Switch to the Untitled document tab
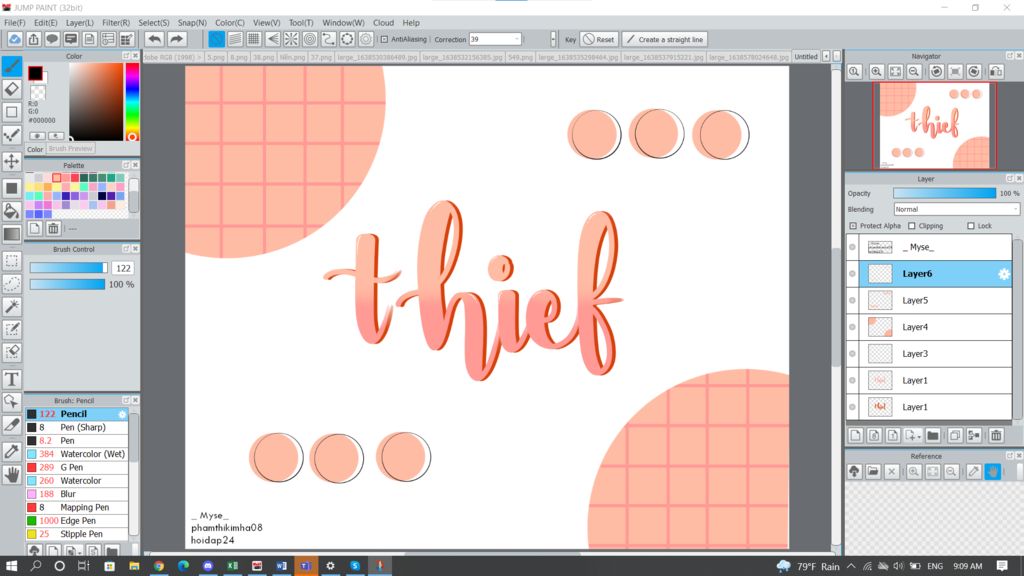The height and width of the screenshot is (576, 1024). [806, 57]
